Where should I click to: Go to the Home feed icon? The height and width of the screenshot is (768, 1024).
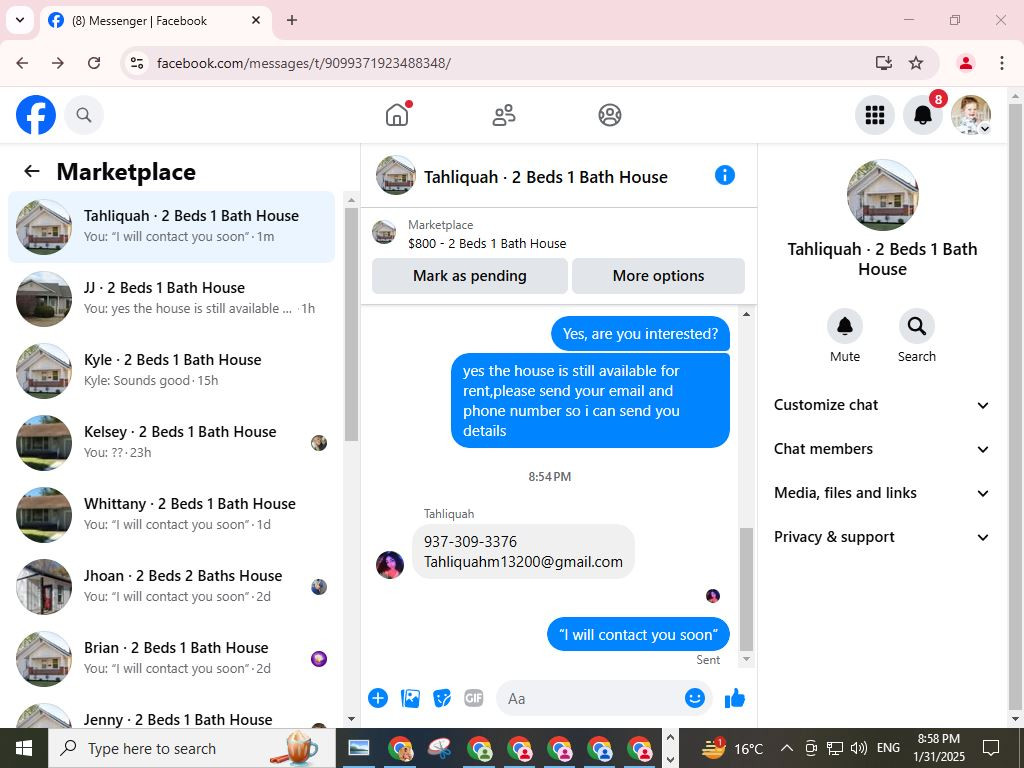(x=397, y=115)
